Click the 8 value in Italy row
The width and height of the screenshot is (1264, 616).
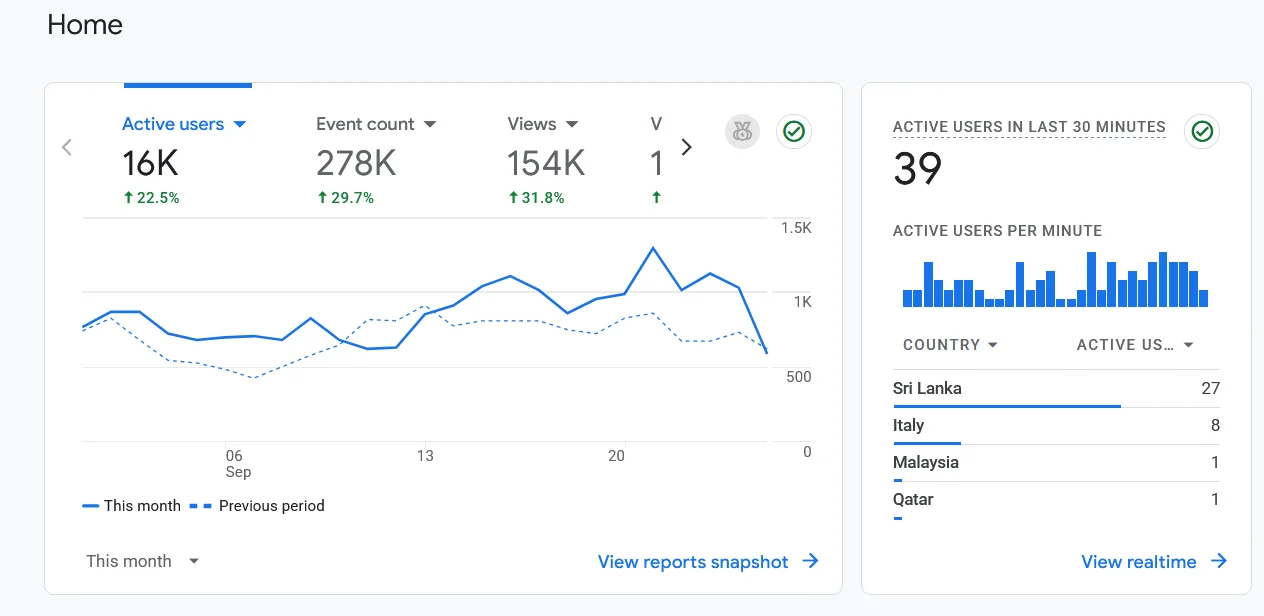click(1215, 426)
